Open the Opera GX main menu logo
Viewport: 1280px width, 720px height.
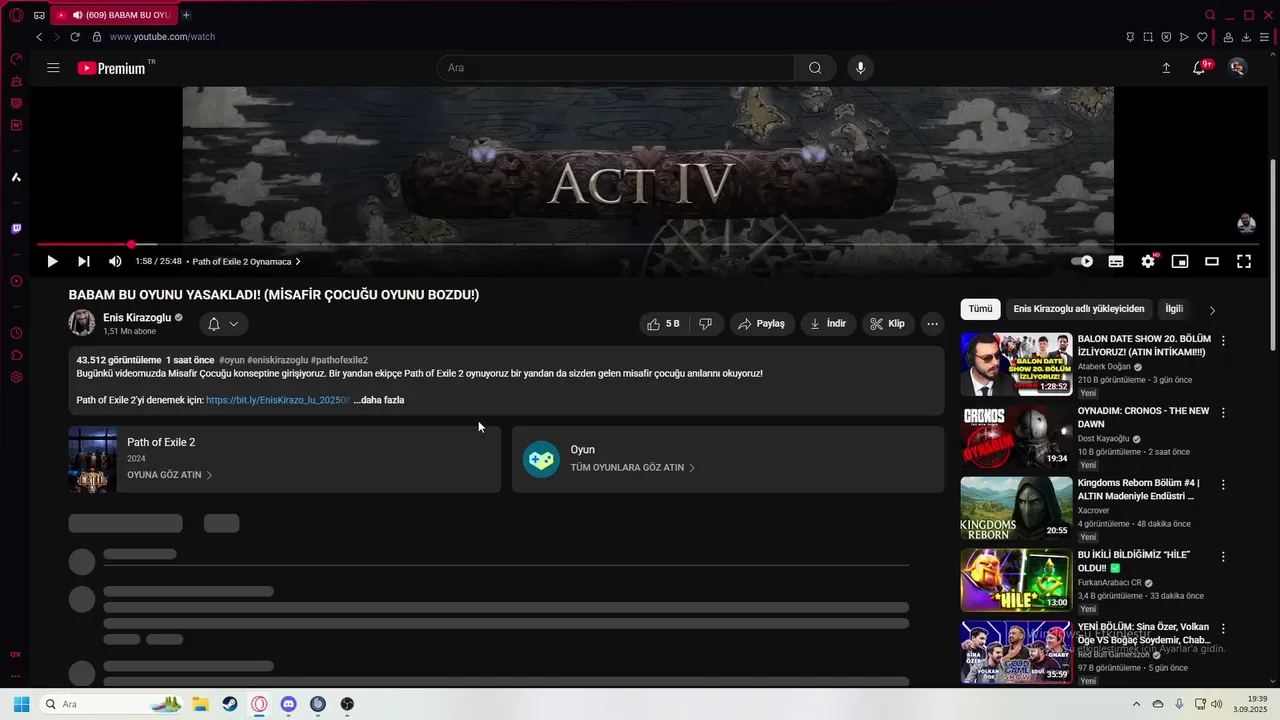coord(16,15)
